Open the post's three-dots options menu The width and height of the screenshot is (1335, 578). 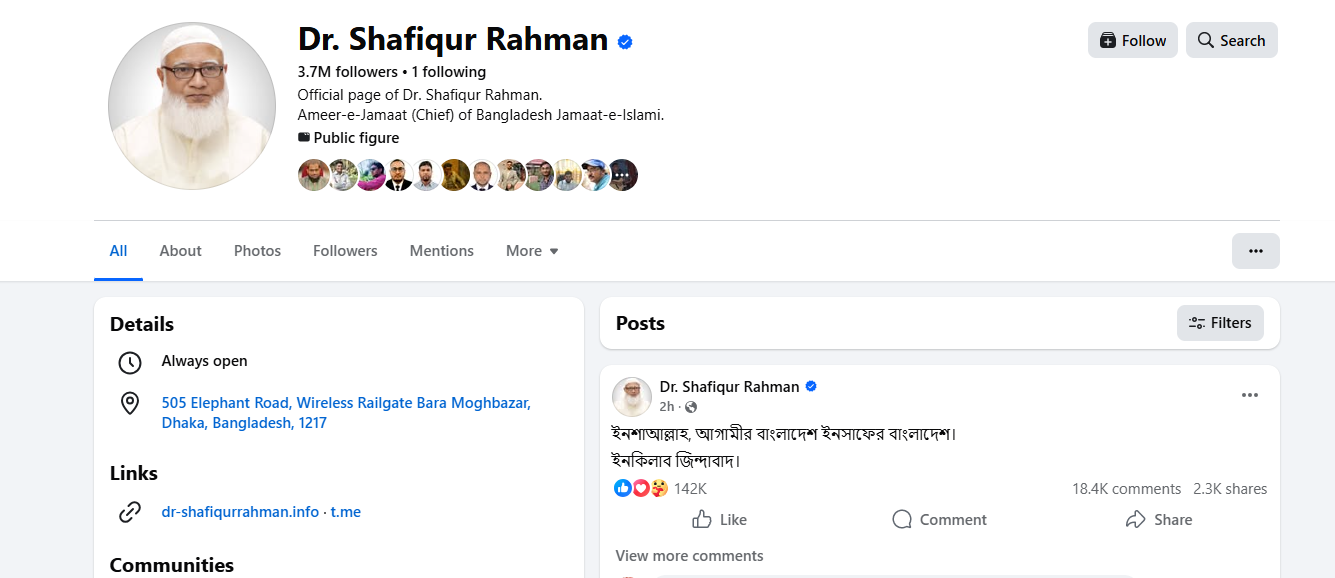1249,395
